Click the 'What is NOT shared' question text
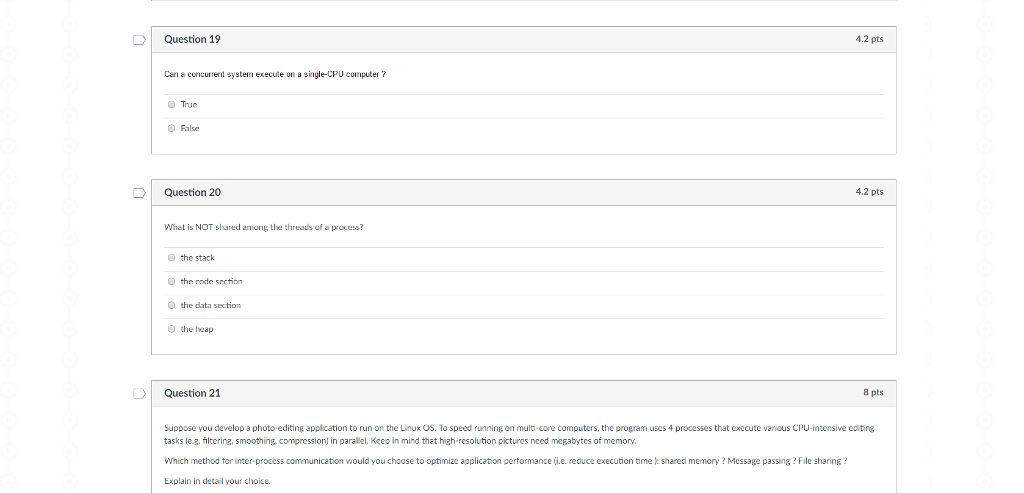The image size is (1024, 493). coord(263,227)
